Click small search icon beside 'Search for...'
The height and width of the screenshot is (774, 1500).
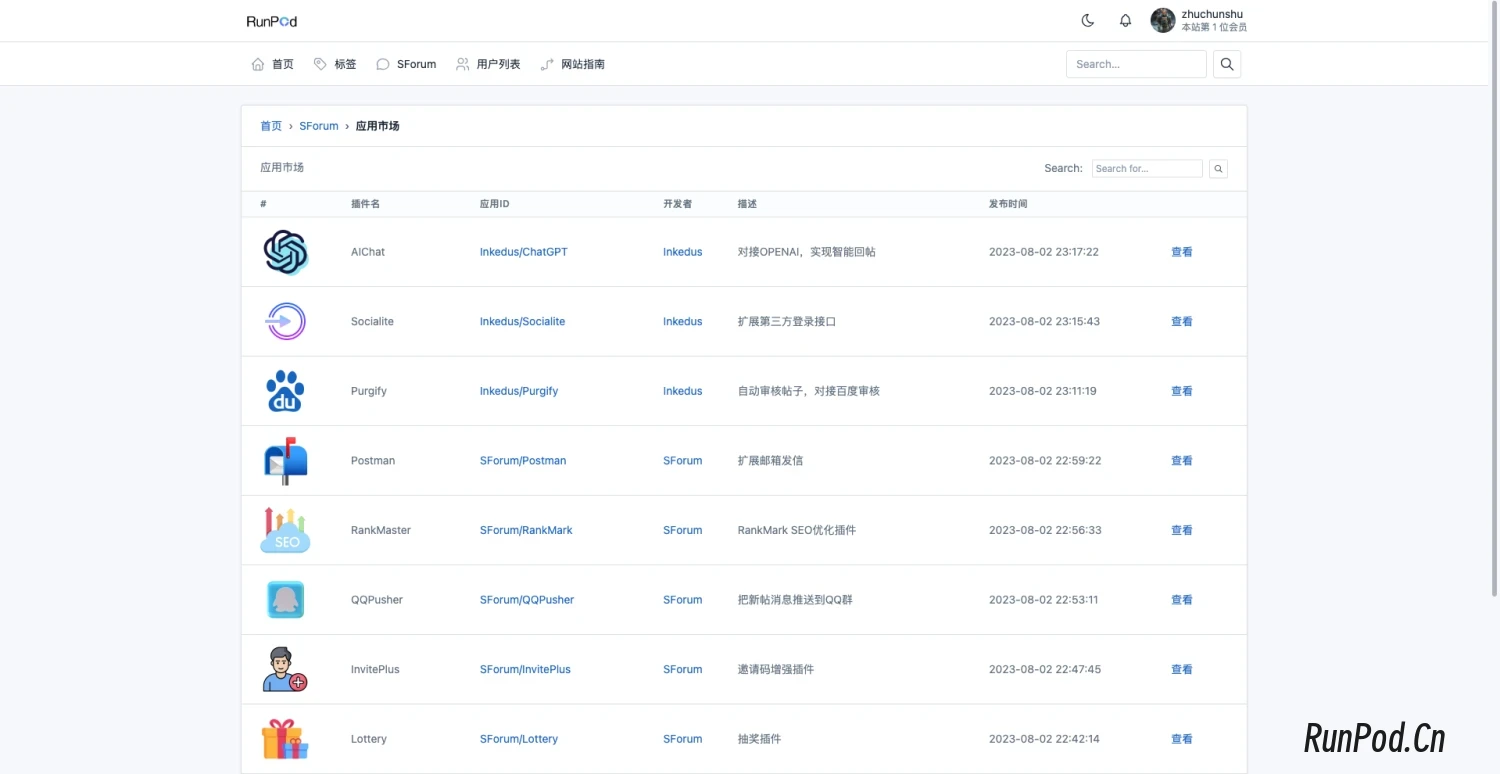coord(1218,169)
